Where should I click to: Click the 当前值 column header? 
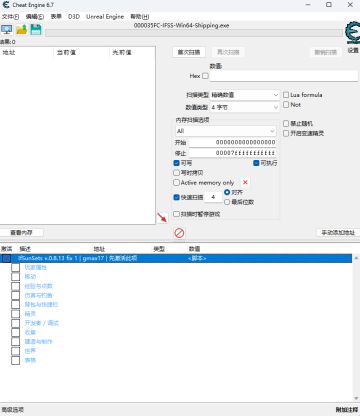point(66,52)
